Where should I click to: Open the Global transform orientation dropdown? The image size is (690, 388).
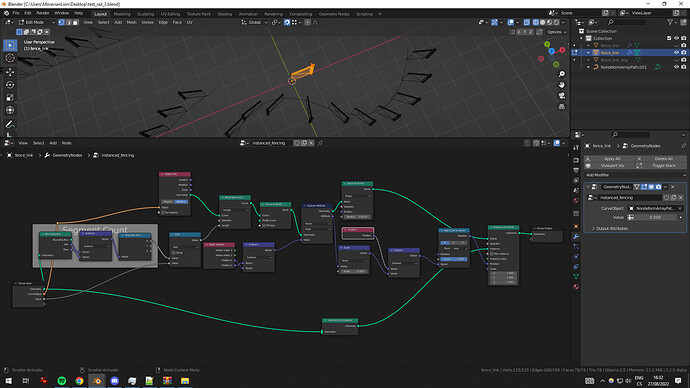point(254,22)
